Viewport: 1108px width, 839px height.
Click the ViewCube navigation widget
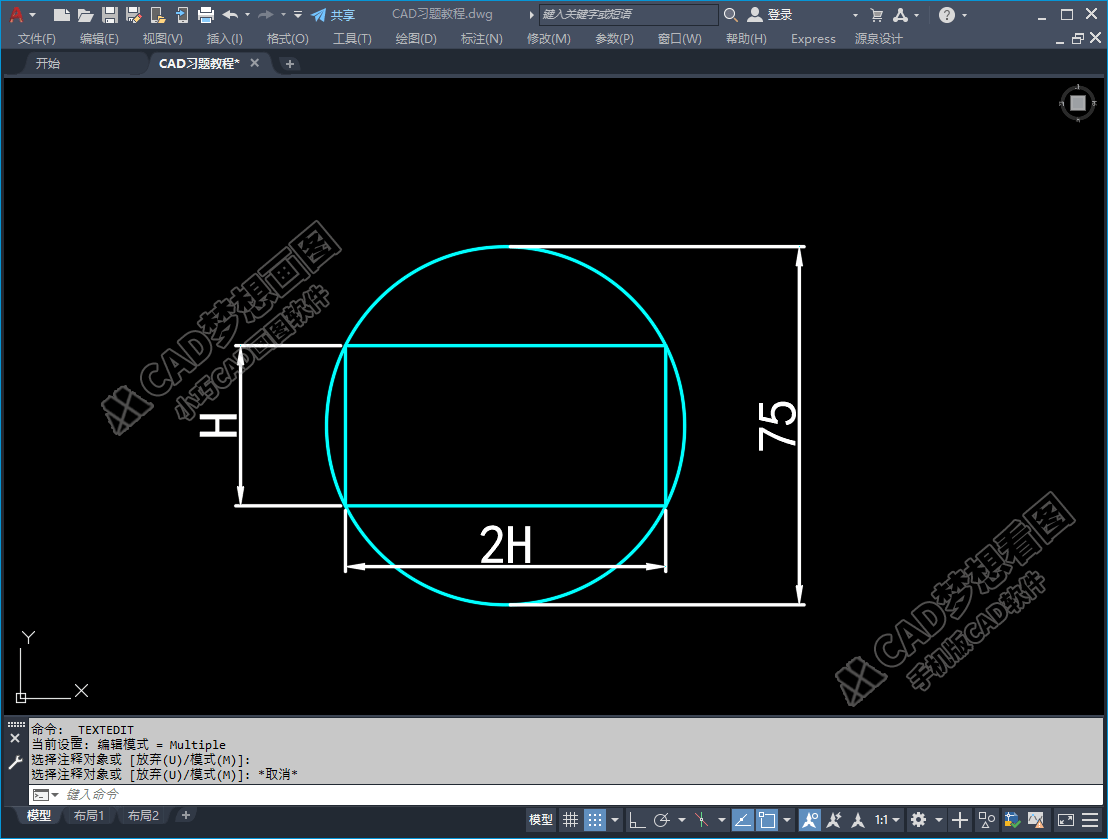[x=1077, y=103]
